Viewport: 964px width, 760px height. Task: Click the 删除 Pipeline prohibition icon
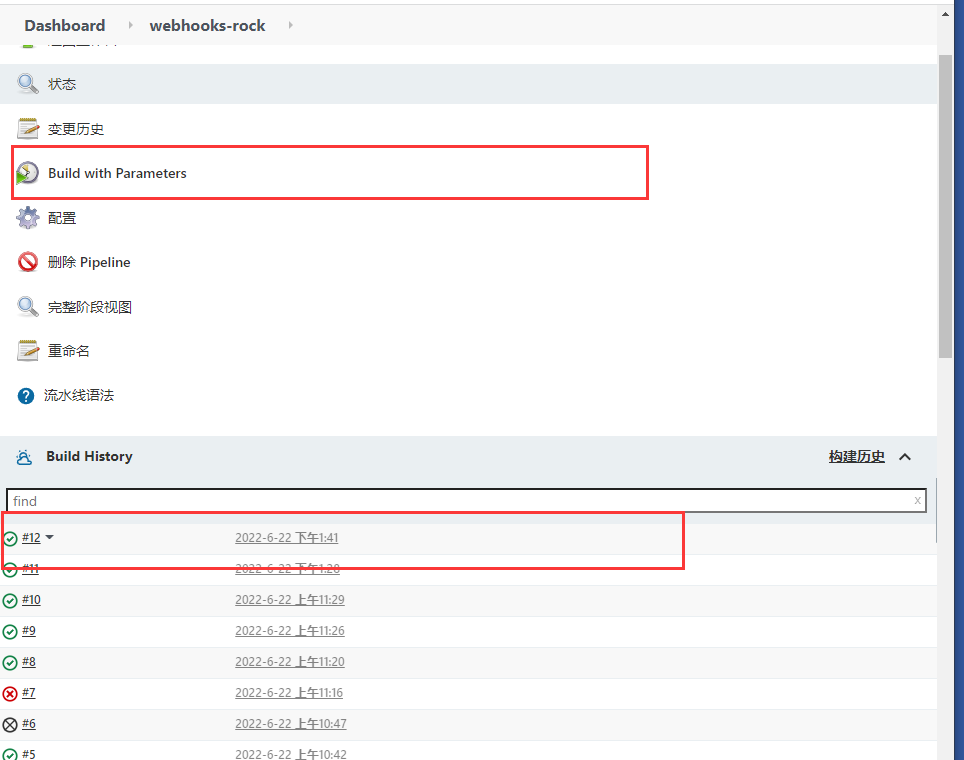tap(28, 262)
